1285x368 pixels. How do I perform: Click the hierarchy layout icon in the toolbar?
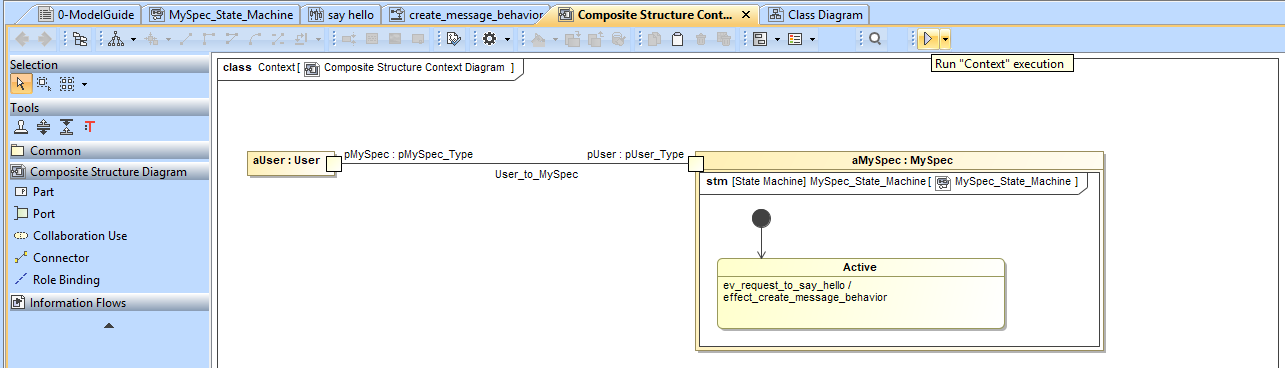[x=116, y=39]
